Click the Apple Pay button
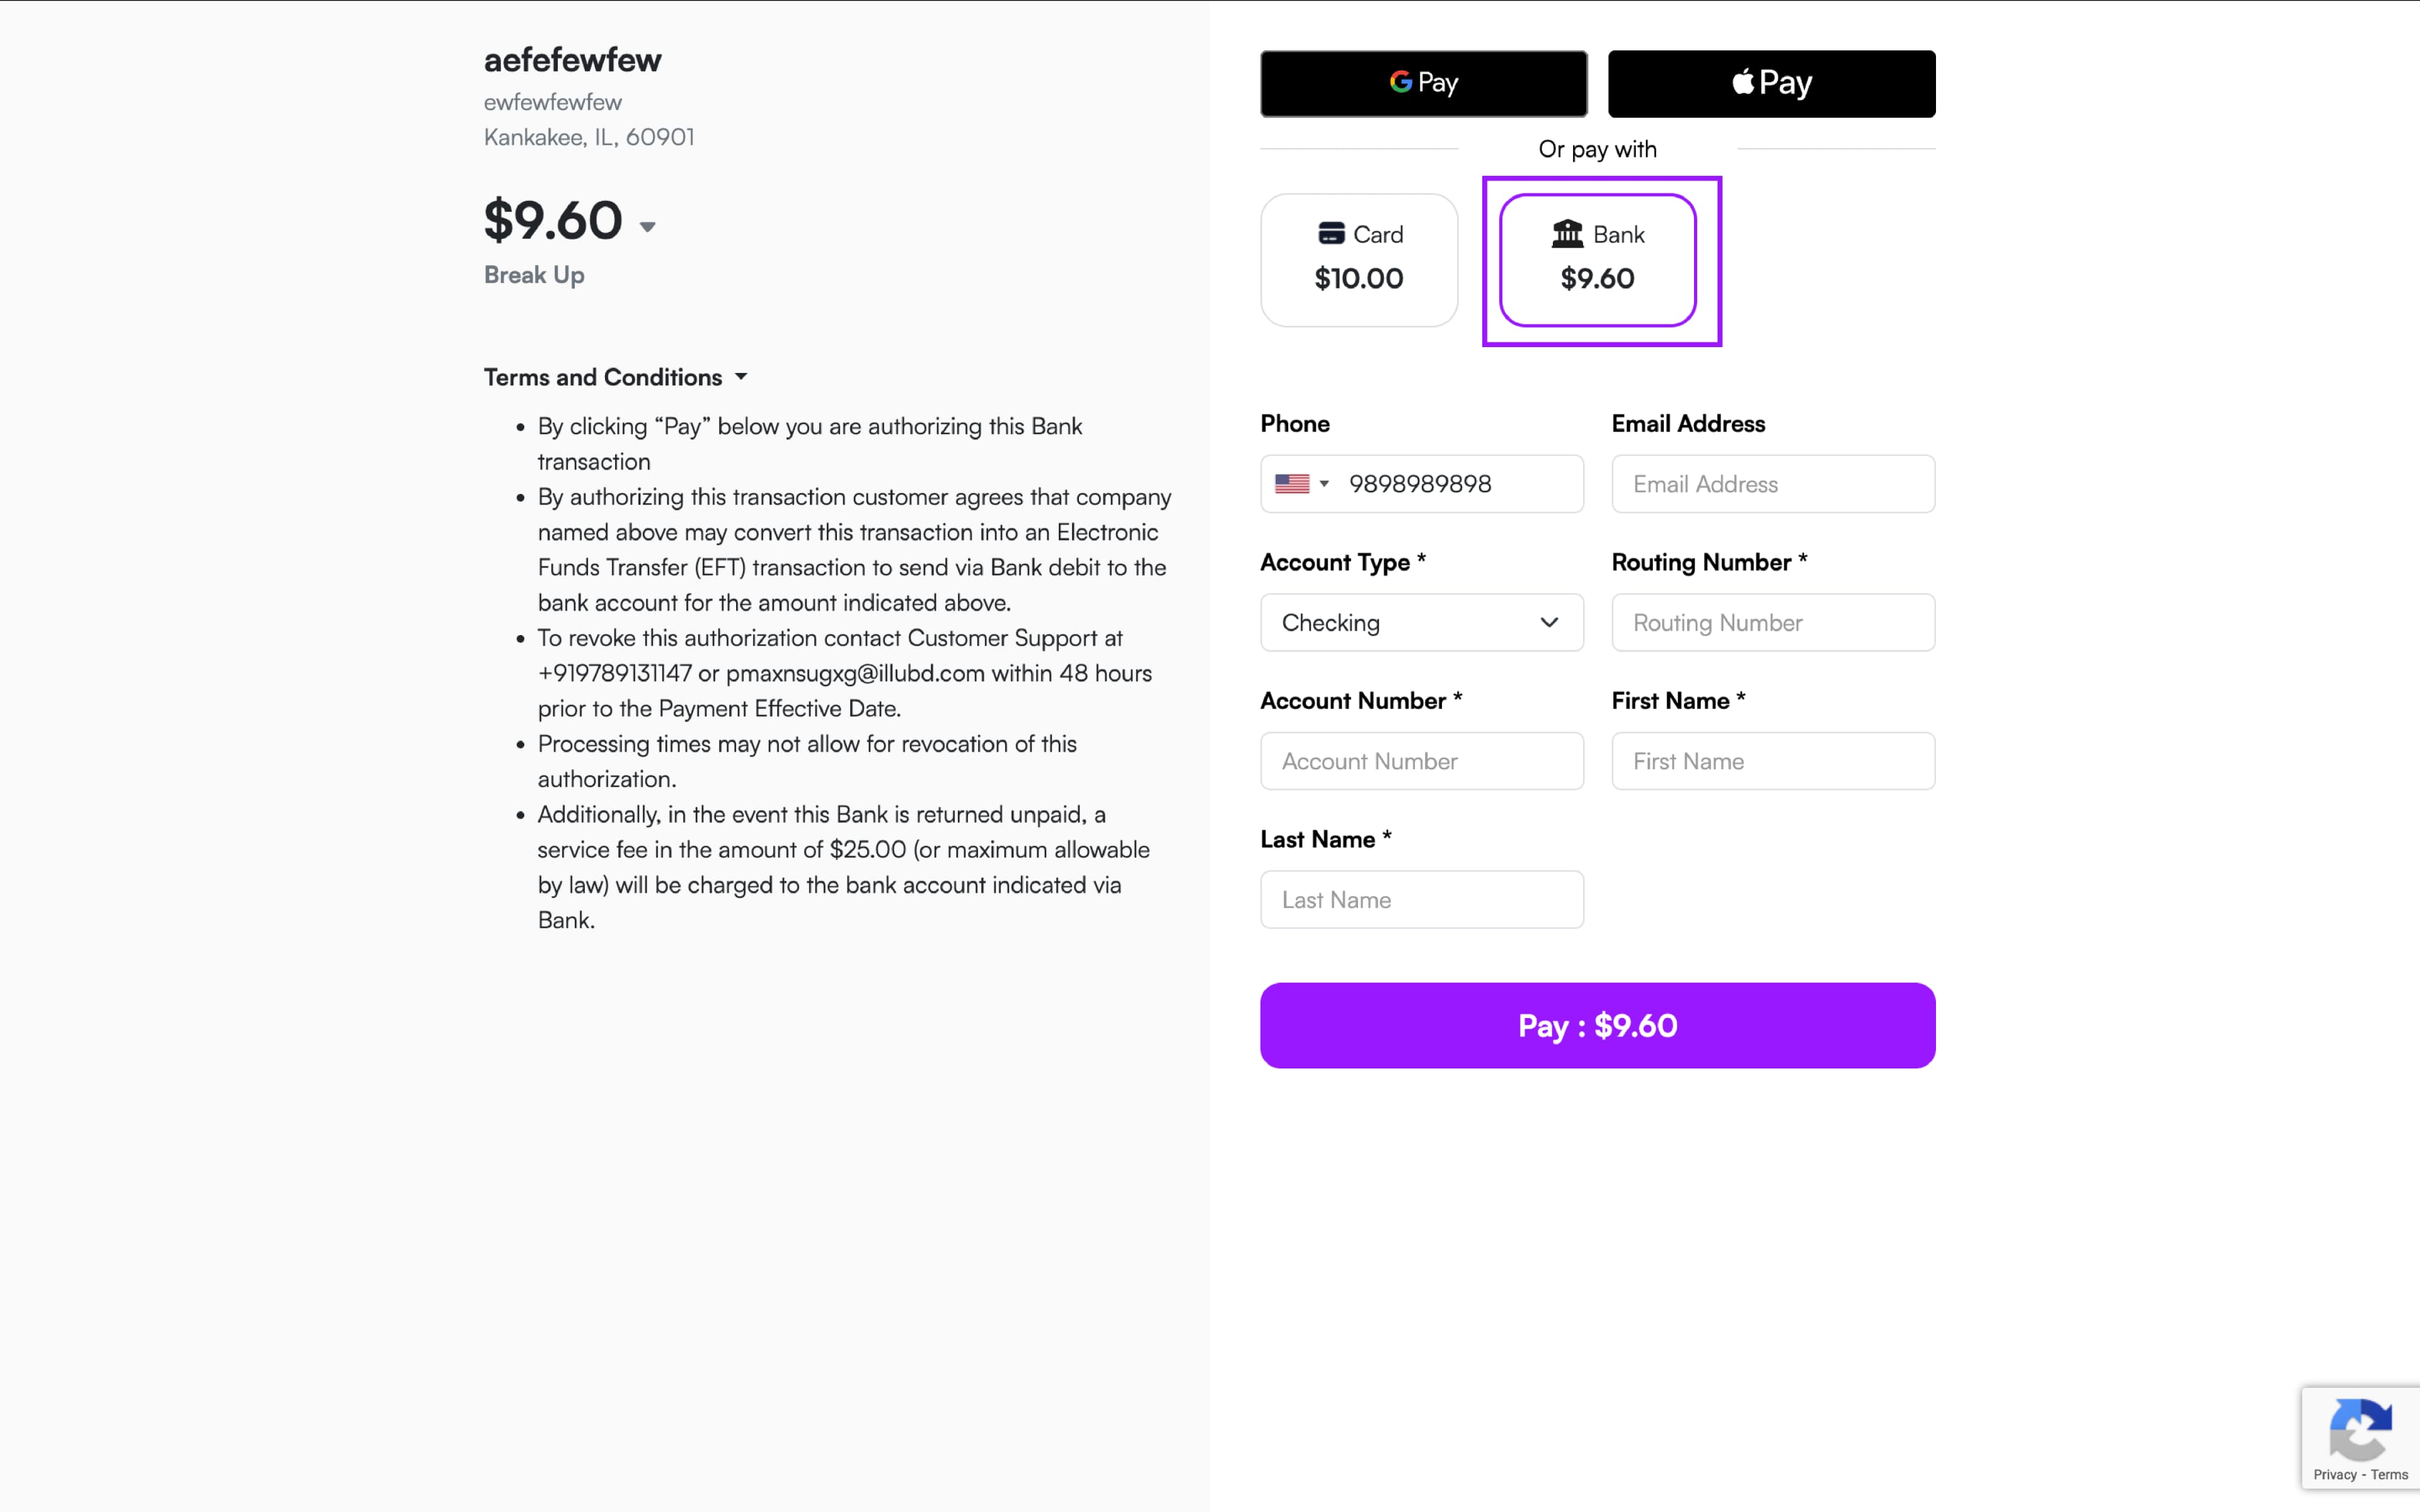Viewport: 2420px width, 1512px height. (x=1771, y=84)
